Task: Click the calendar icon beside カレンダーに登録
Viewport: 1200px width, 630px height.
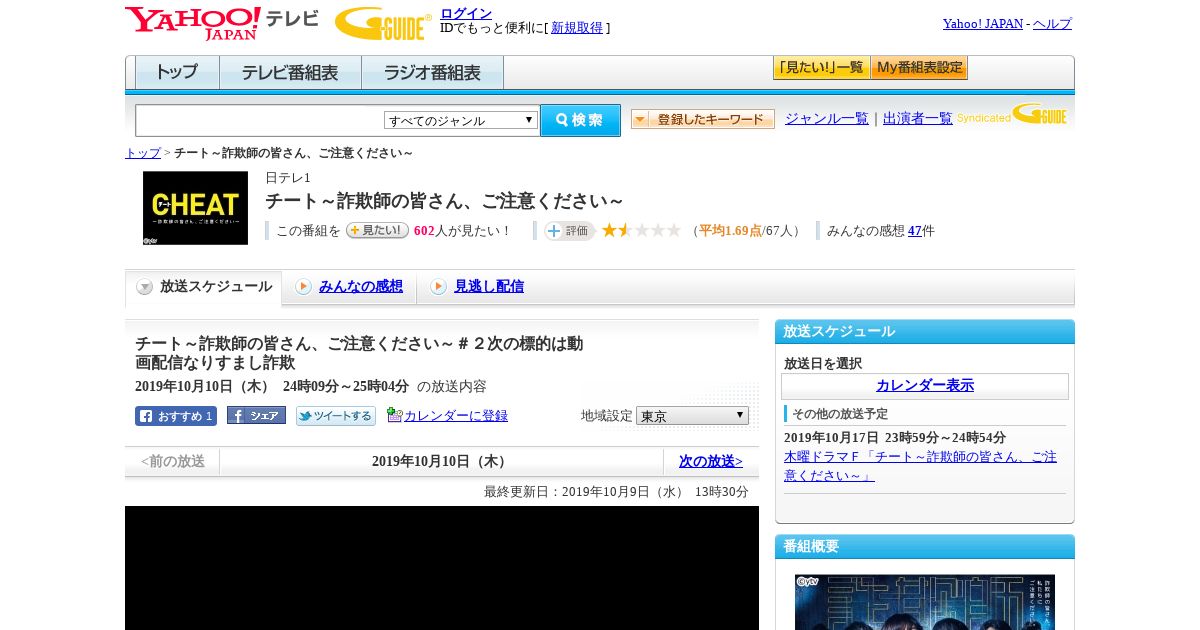Action: [394, 415]
